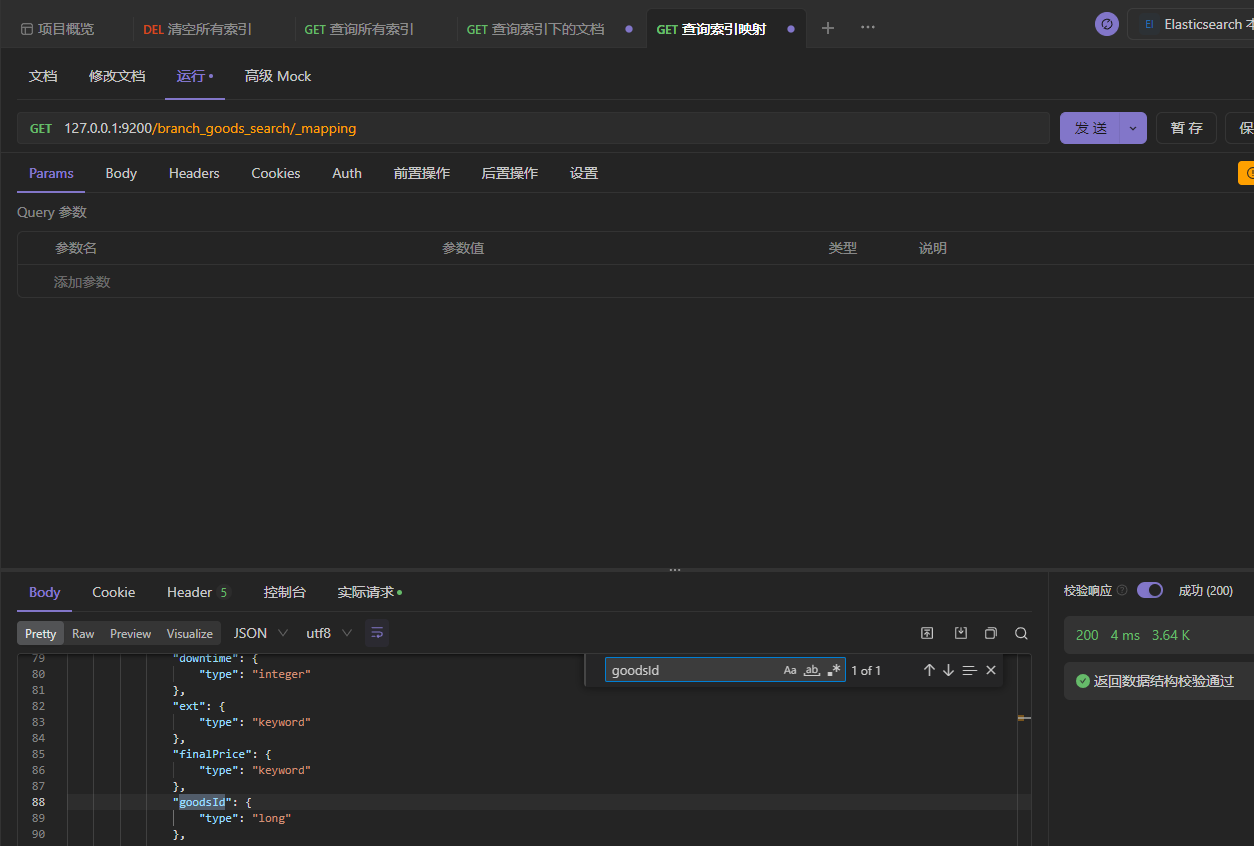Click the help icon beside 校验响应
The height and width of the screenshot is (846, 1254).
click(x=1122, y=591)
